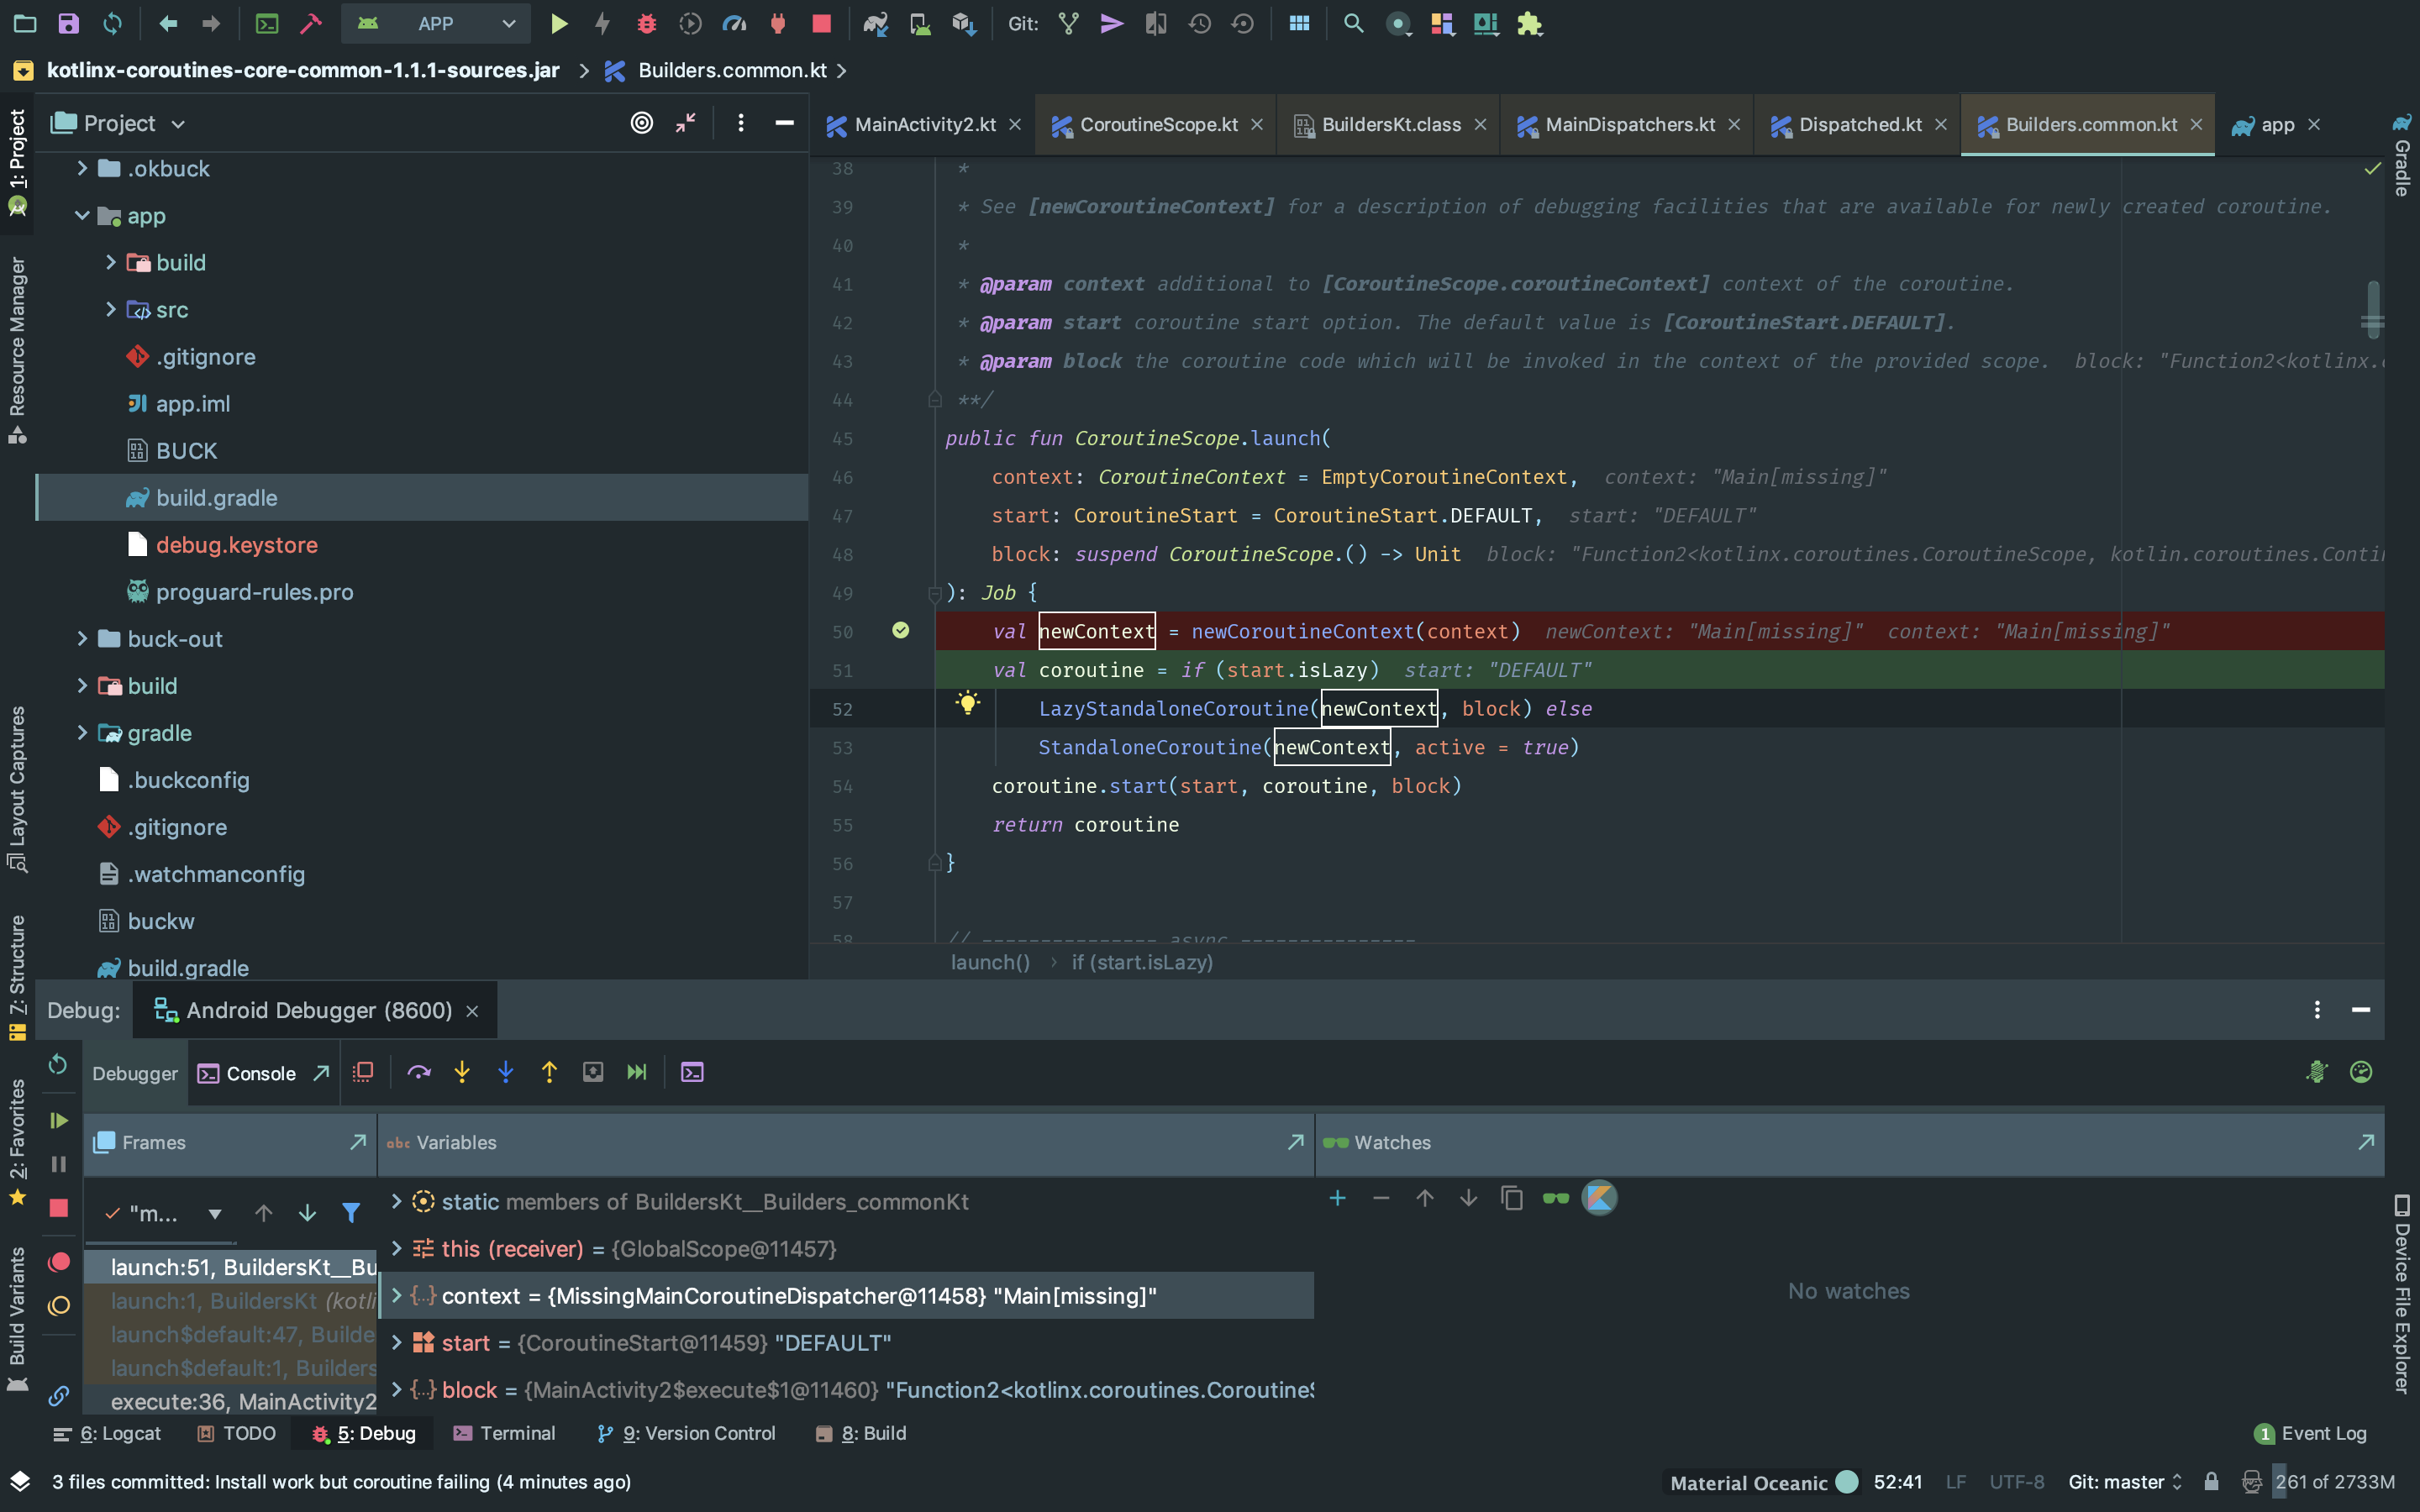This screenshot has height=1512, width=2420.
Task: Open the APP run configuration dropdown
Action: (x=435, y=23)
